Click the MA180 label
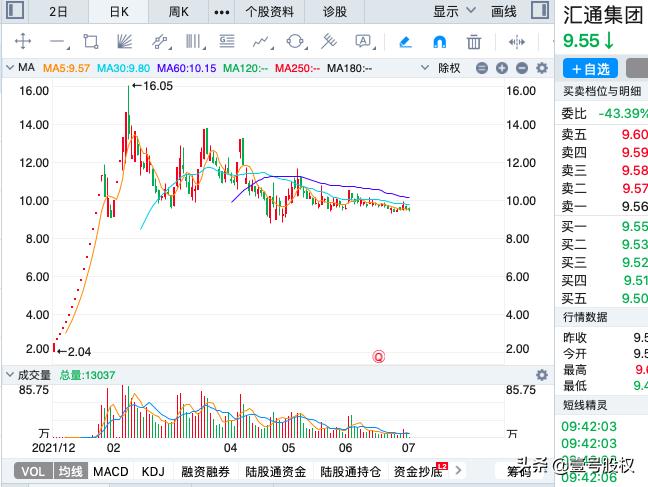The height and width of the screenshot is (487, 648). click(x=349, y=68)
